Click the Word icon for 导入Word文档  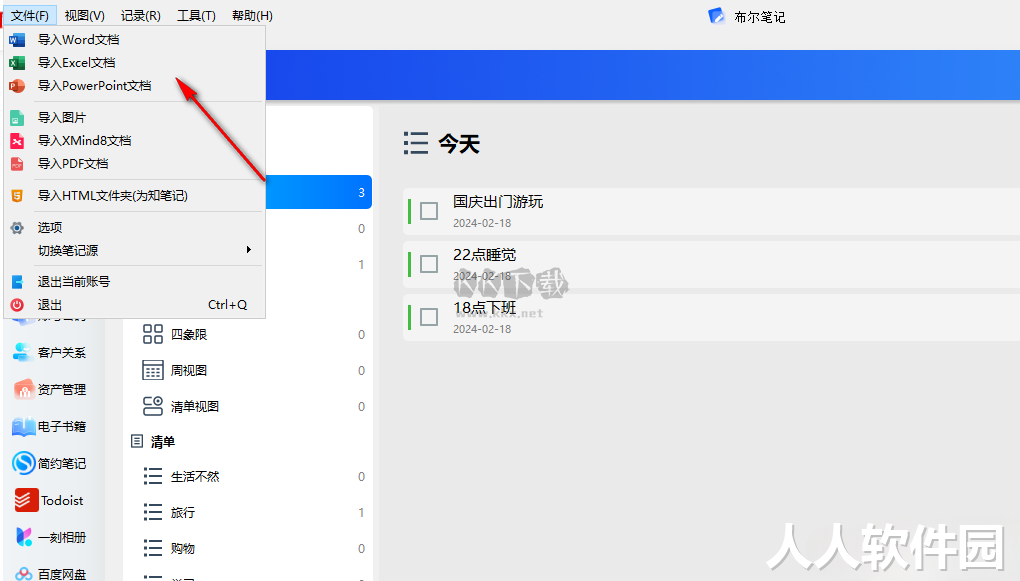coord(17,40)
